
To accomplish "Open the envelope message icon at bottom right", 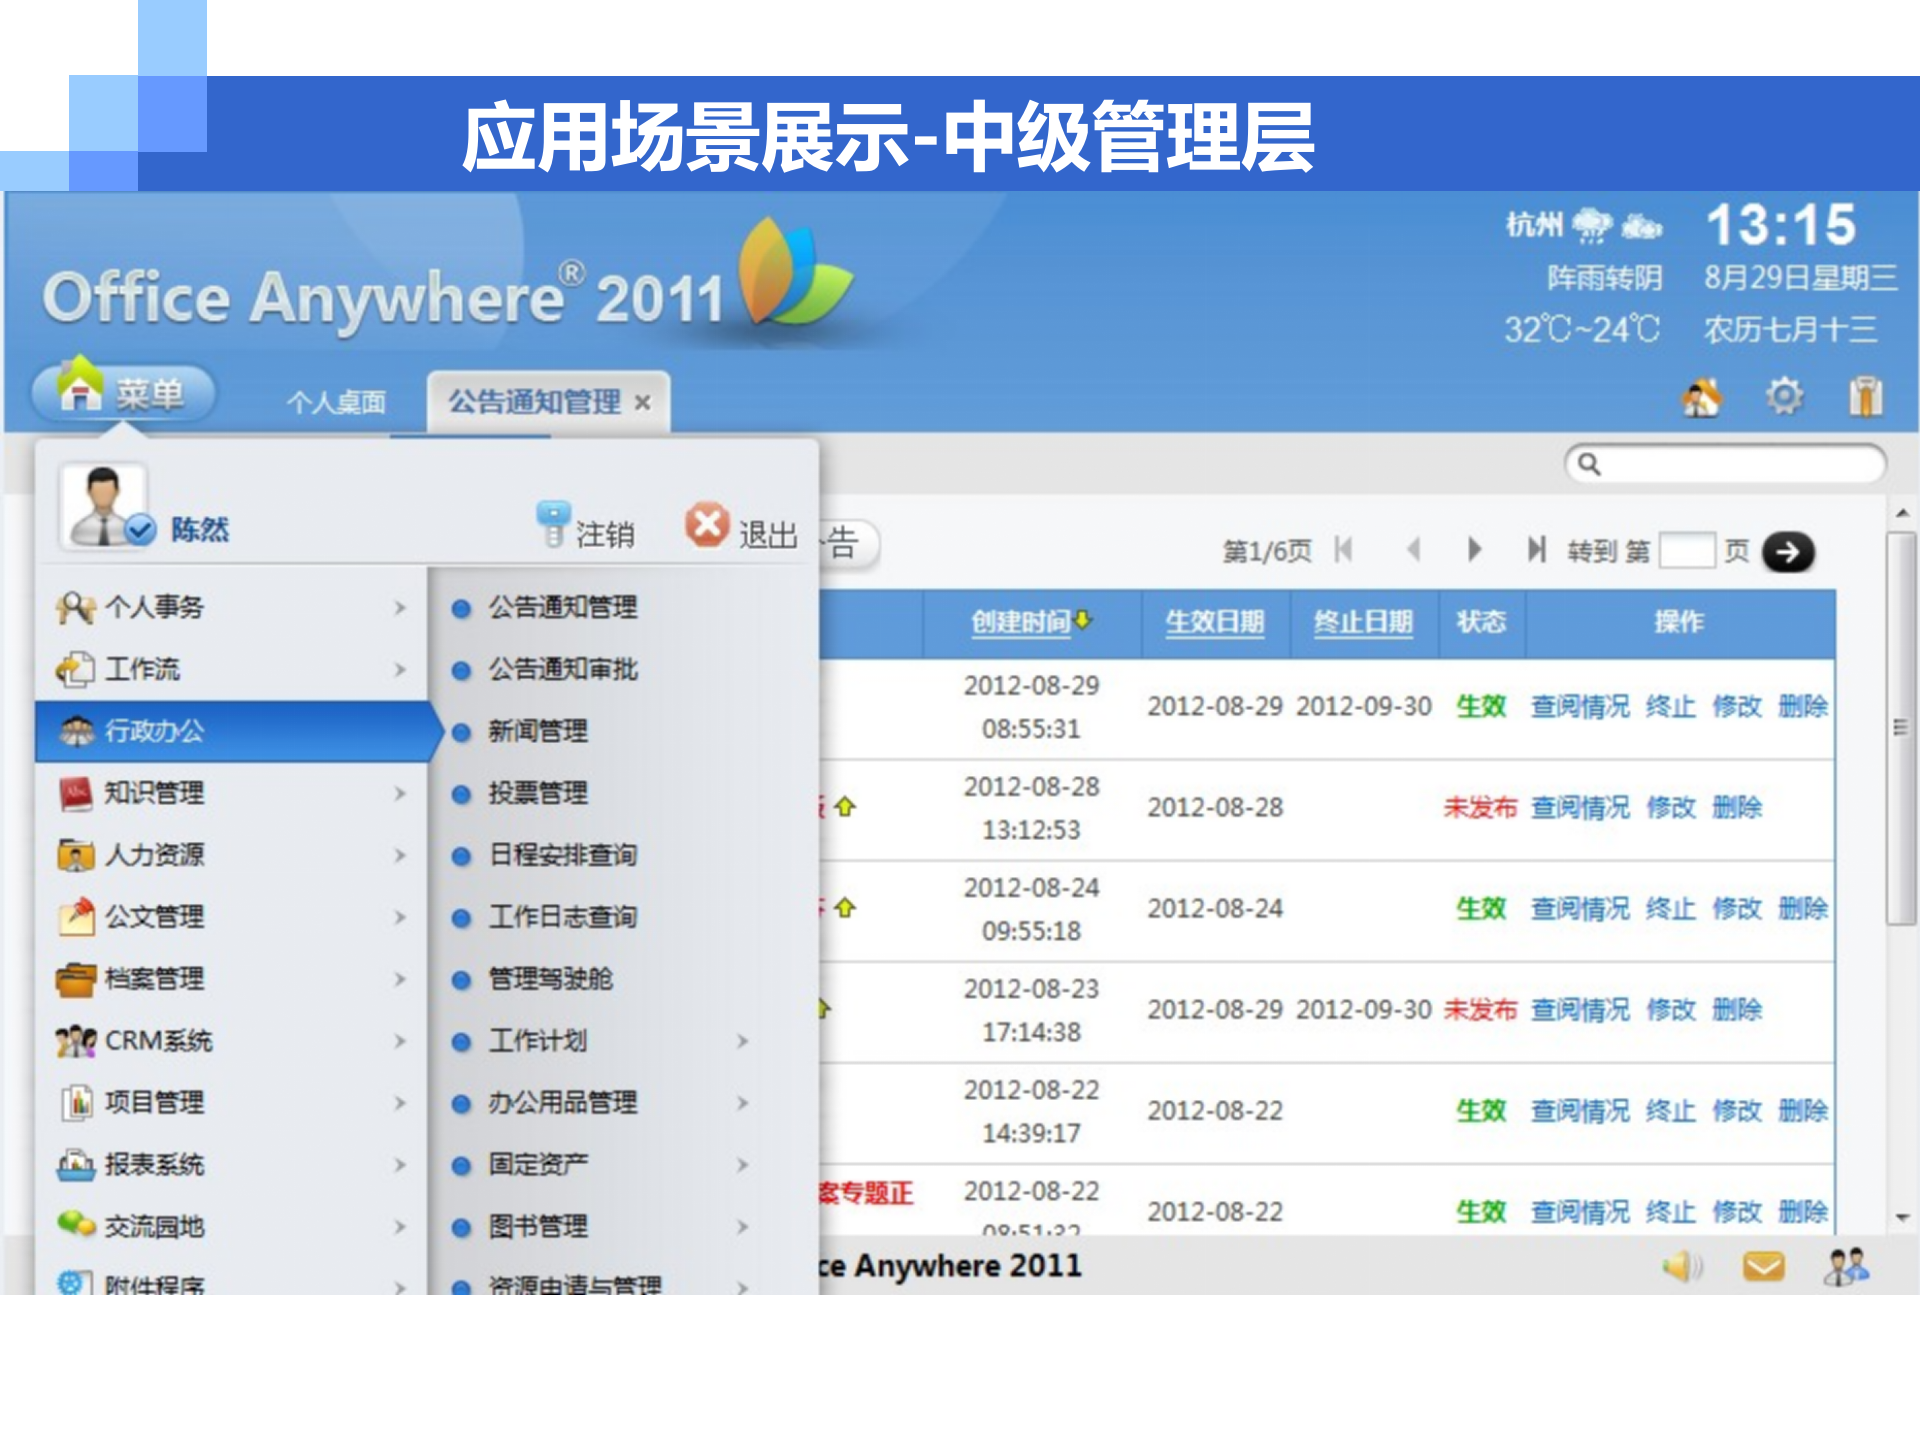I will tap(1764, 1267).
